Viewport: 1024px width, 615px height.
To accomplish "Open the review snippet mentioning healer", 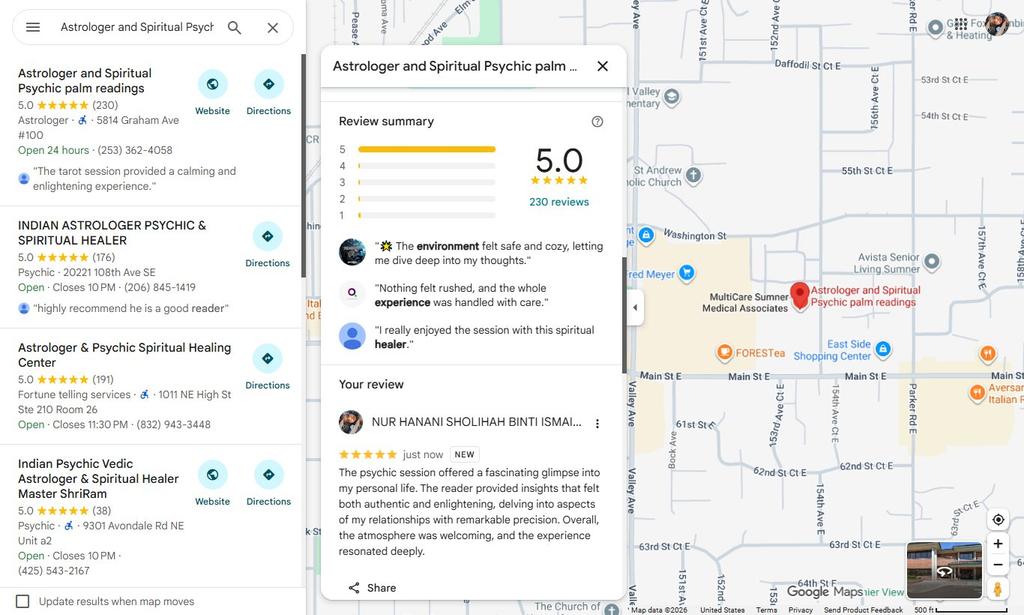I will coord(484,337).
